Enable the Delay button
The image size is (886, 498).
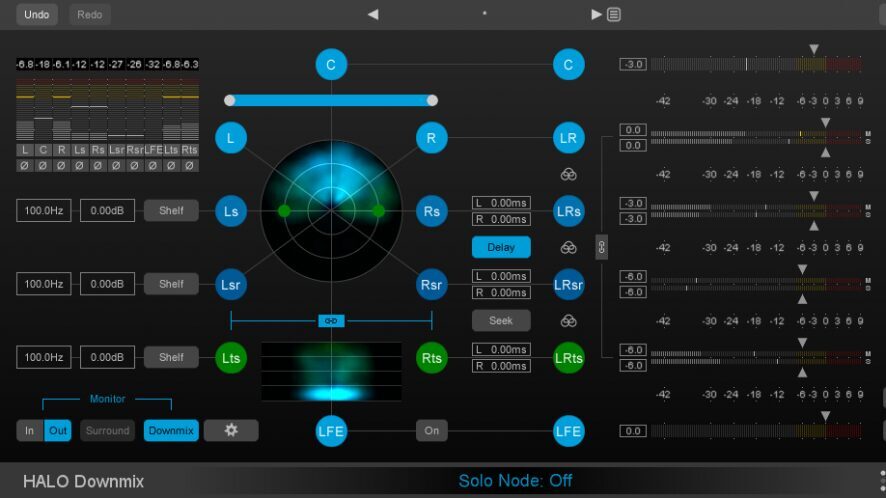(501, 247)
